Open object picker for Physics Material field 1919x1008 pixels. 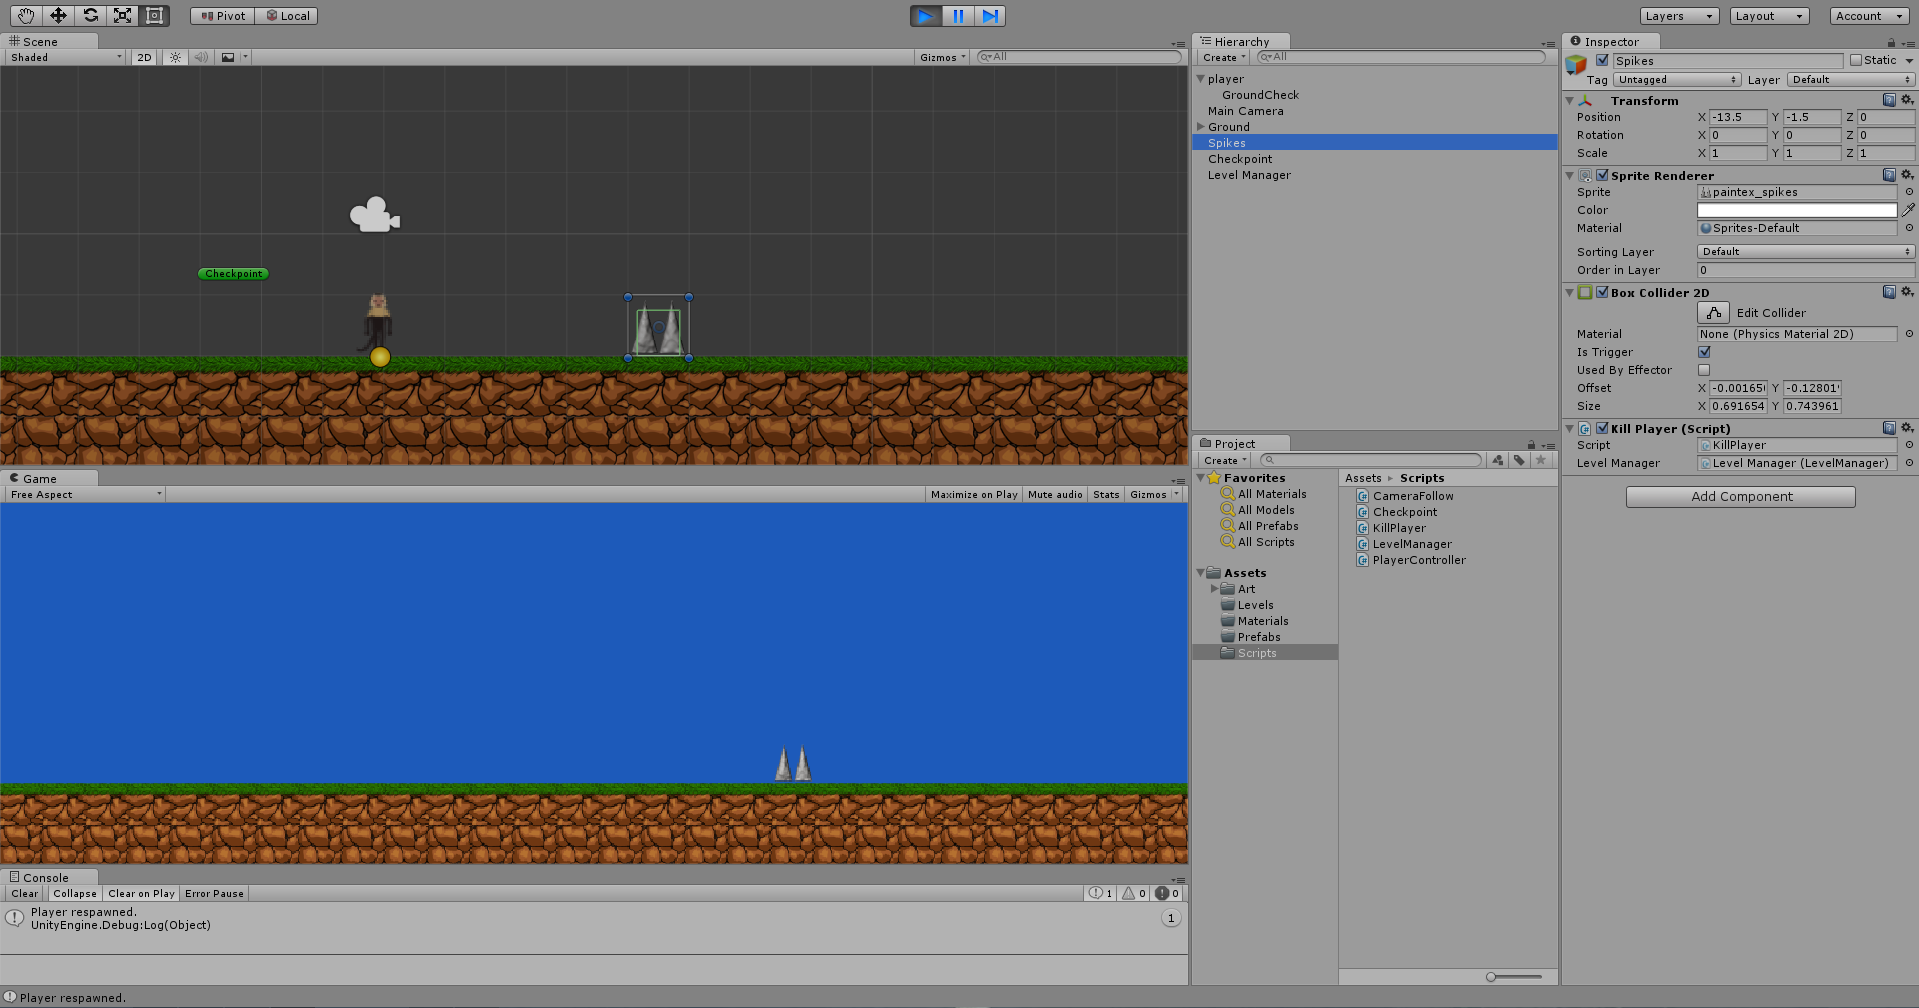(x=1909, y=334)
